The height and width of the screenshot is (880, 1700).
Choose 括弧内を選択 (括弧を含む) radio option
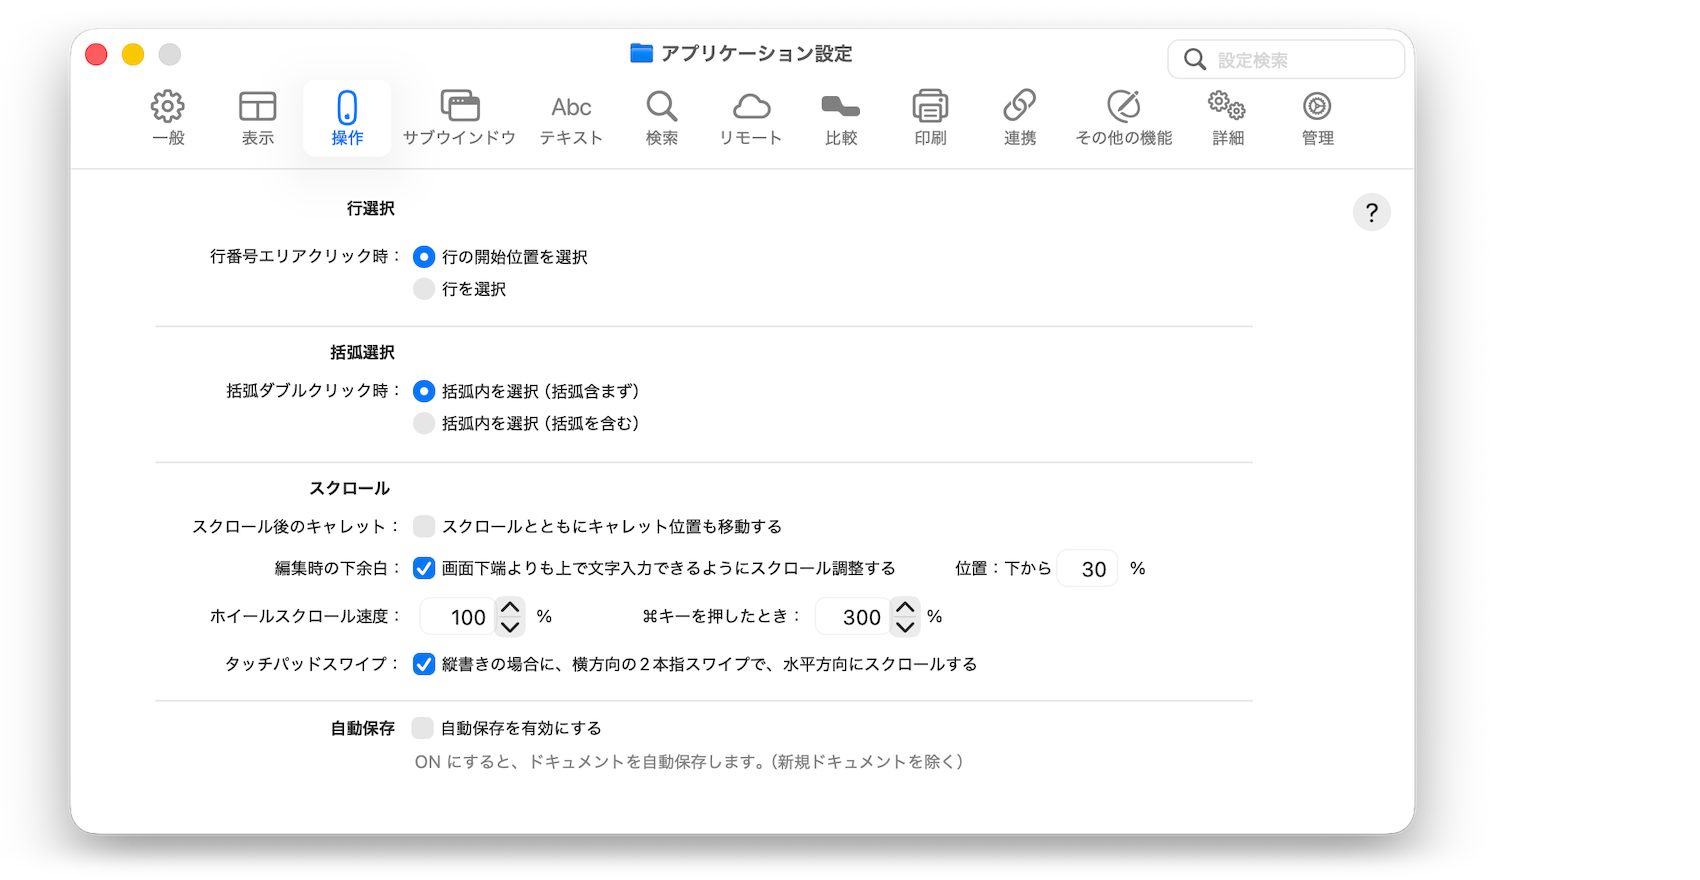click(424, 423)
